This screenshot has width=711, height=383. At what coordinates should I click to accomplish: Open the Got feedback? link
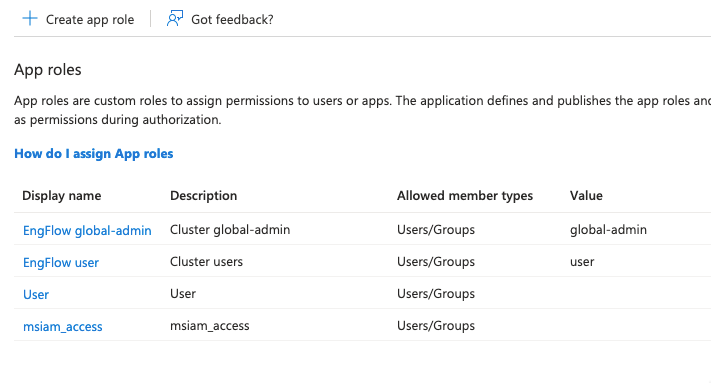point(232,19)
